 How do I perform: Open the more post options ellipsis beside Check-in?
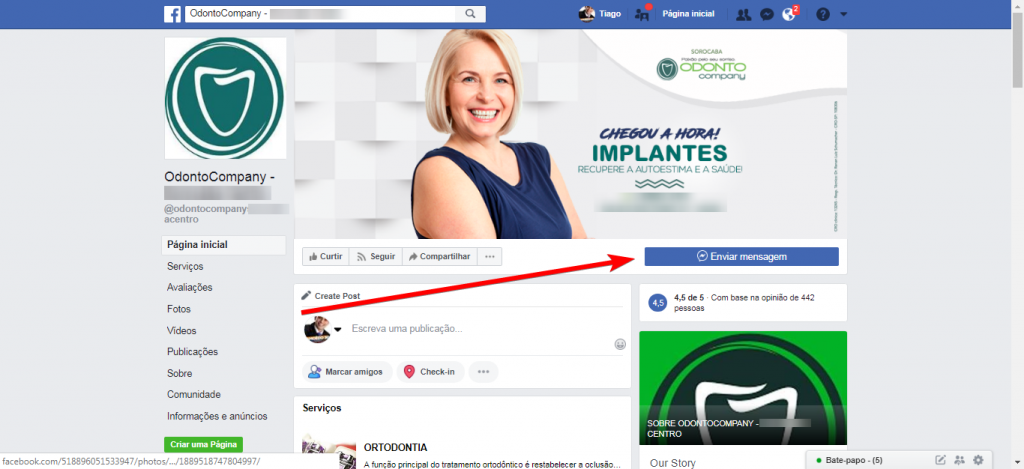tap(483, 372)
